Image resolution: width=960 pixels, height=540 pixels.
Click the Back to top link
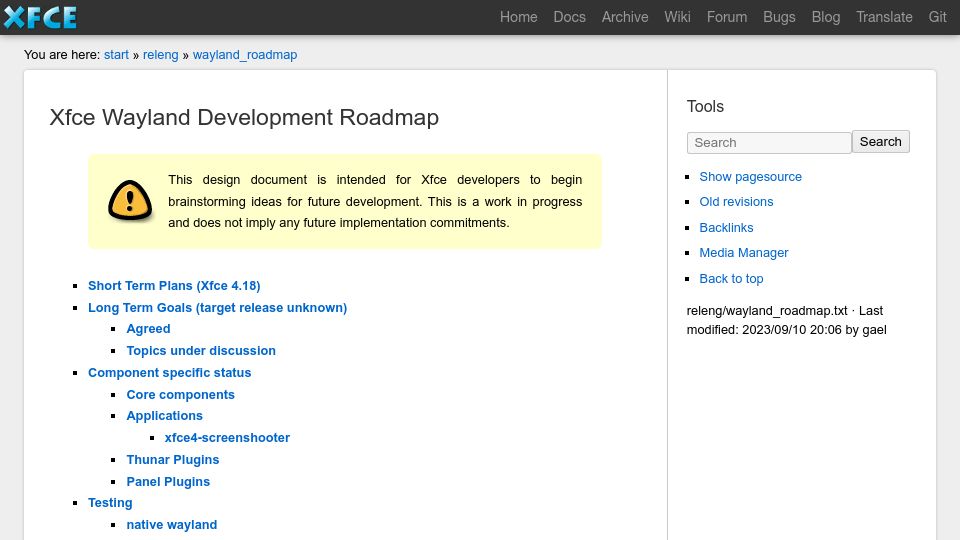pyautogui.click(x=731, y=279)
